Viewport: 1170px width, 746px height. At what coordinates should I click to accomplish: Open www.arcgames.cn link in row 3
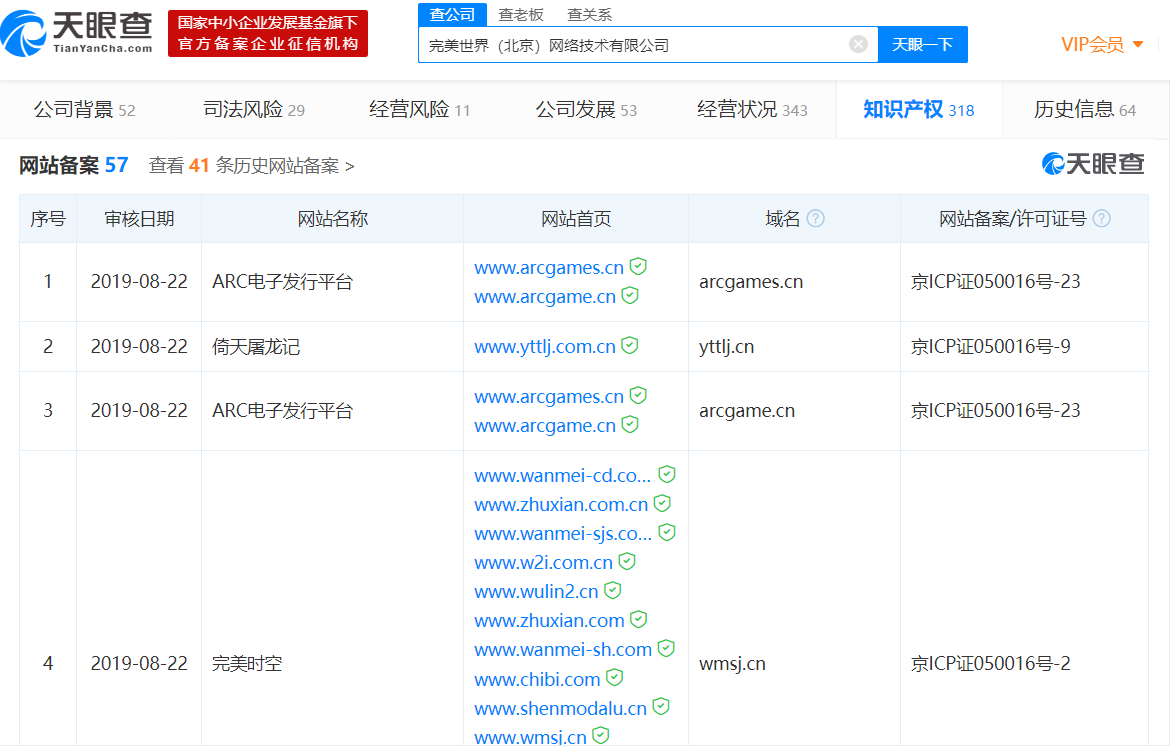pyautogui.click(x=548, y=397)
